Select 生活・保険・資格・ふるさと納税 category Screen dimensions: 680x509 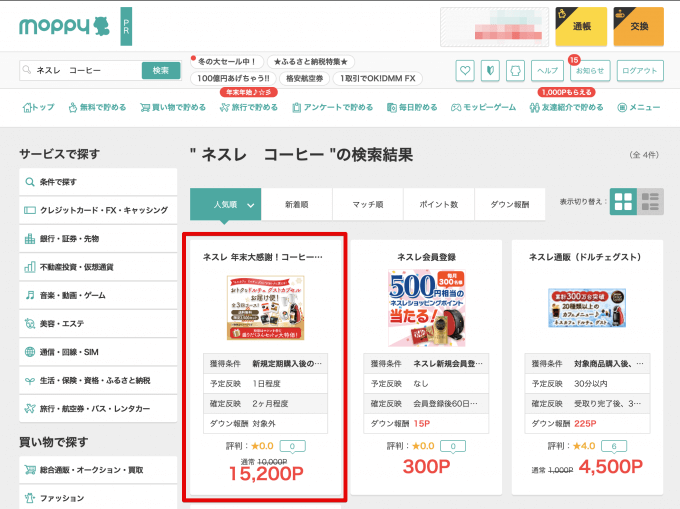pos(98,380)
